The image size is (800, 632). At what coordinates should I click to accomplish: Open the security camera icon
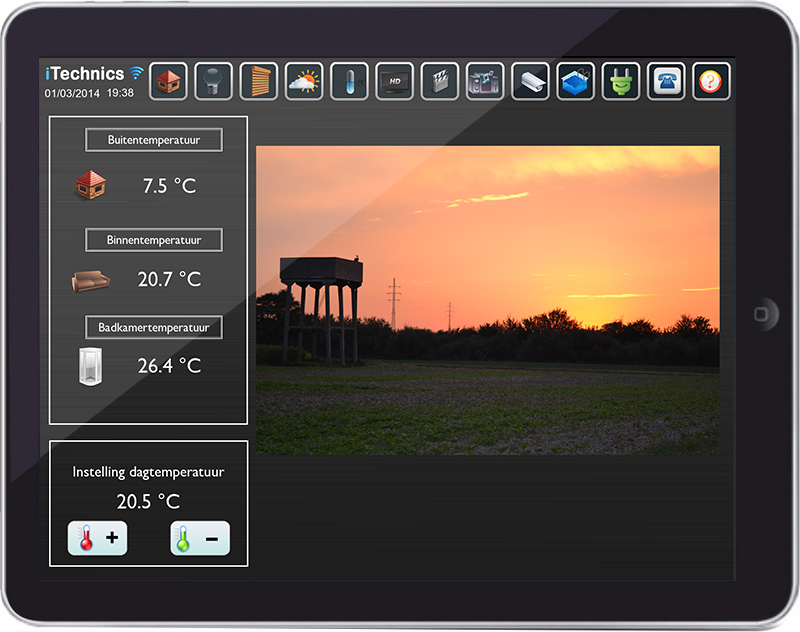530,81
